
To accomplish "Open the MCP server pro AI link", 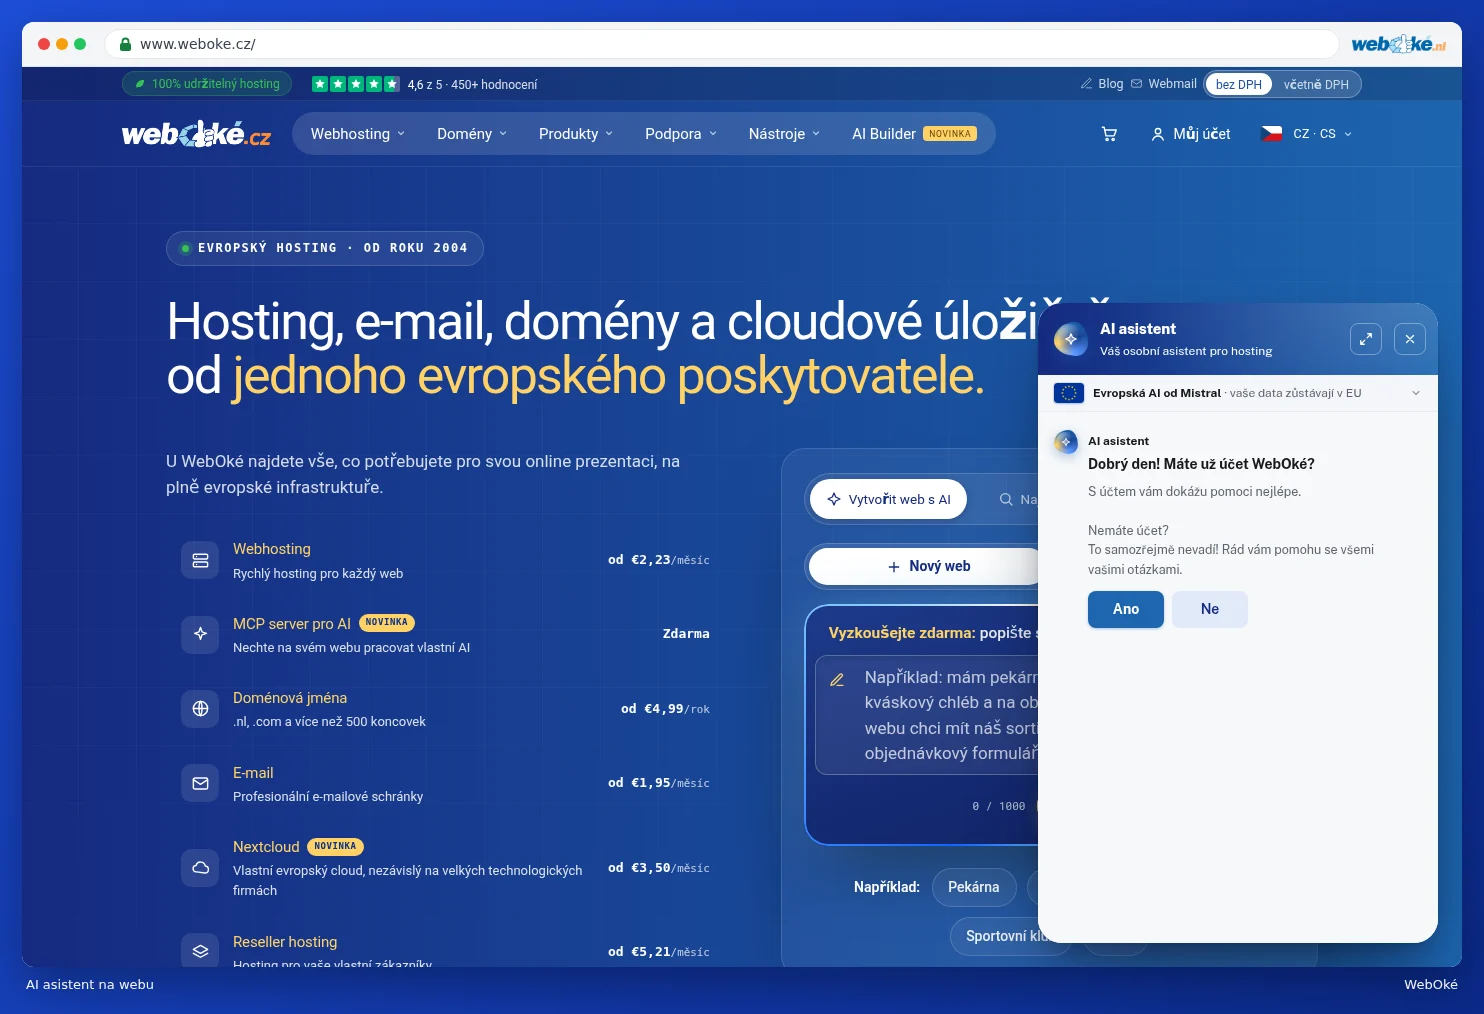I will (292, 624).
